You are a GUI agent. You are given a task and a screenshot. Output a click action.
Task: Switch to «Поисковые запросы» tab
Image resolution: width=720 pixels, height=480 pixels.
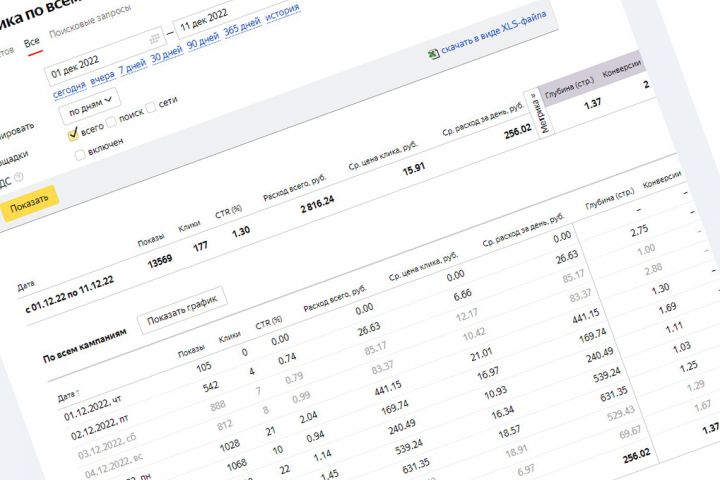point(90,21)
